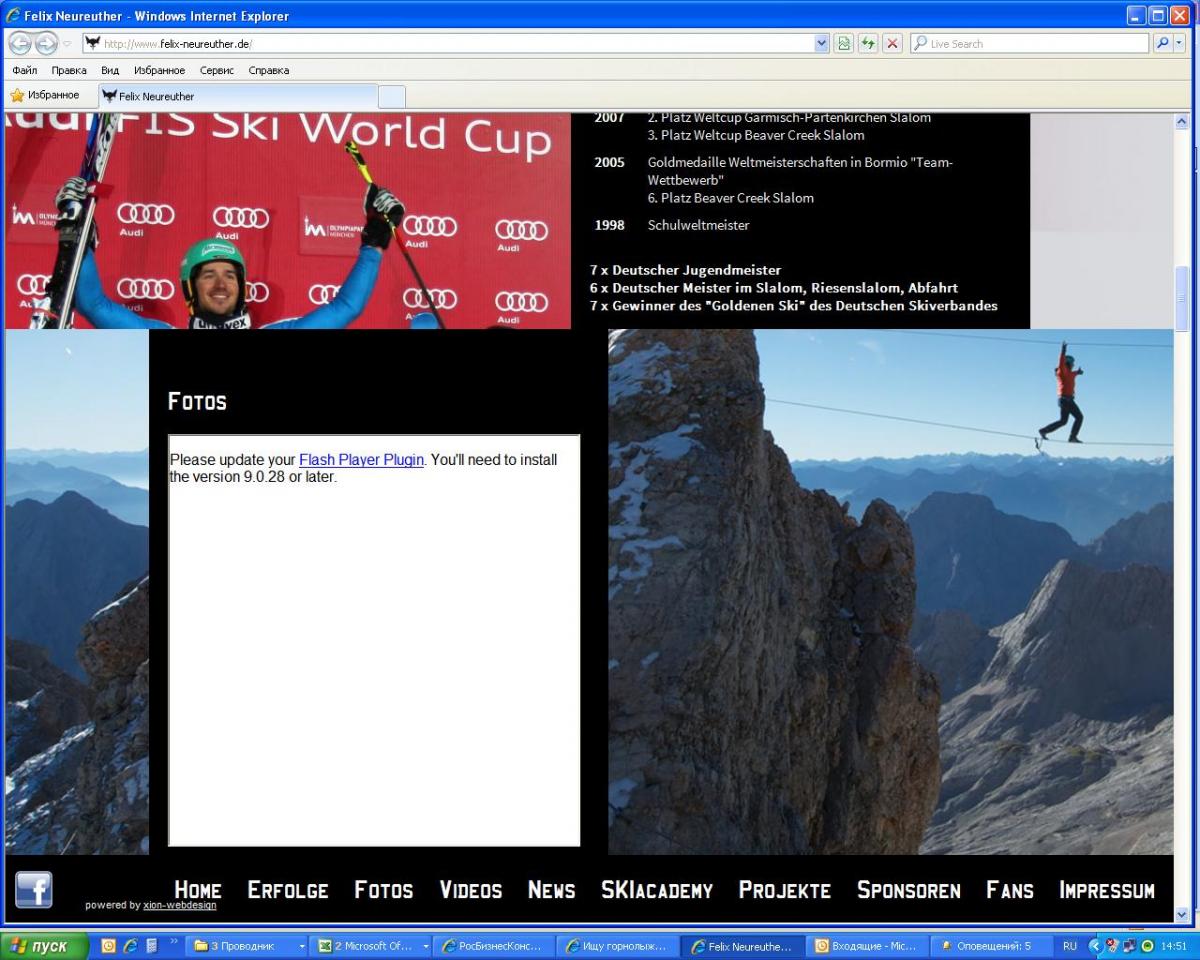Open the Erfolge navigation item

(288, 889)
